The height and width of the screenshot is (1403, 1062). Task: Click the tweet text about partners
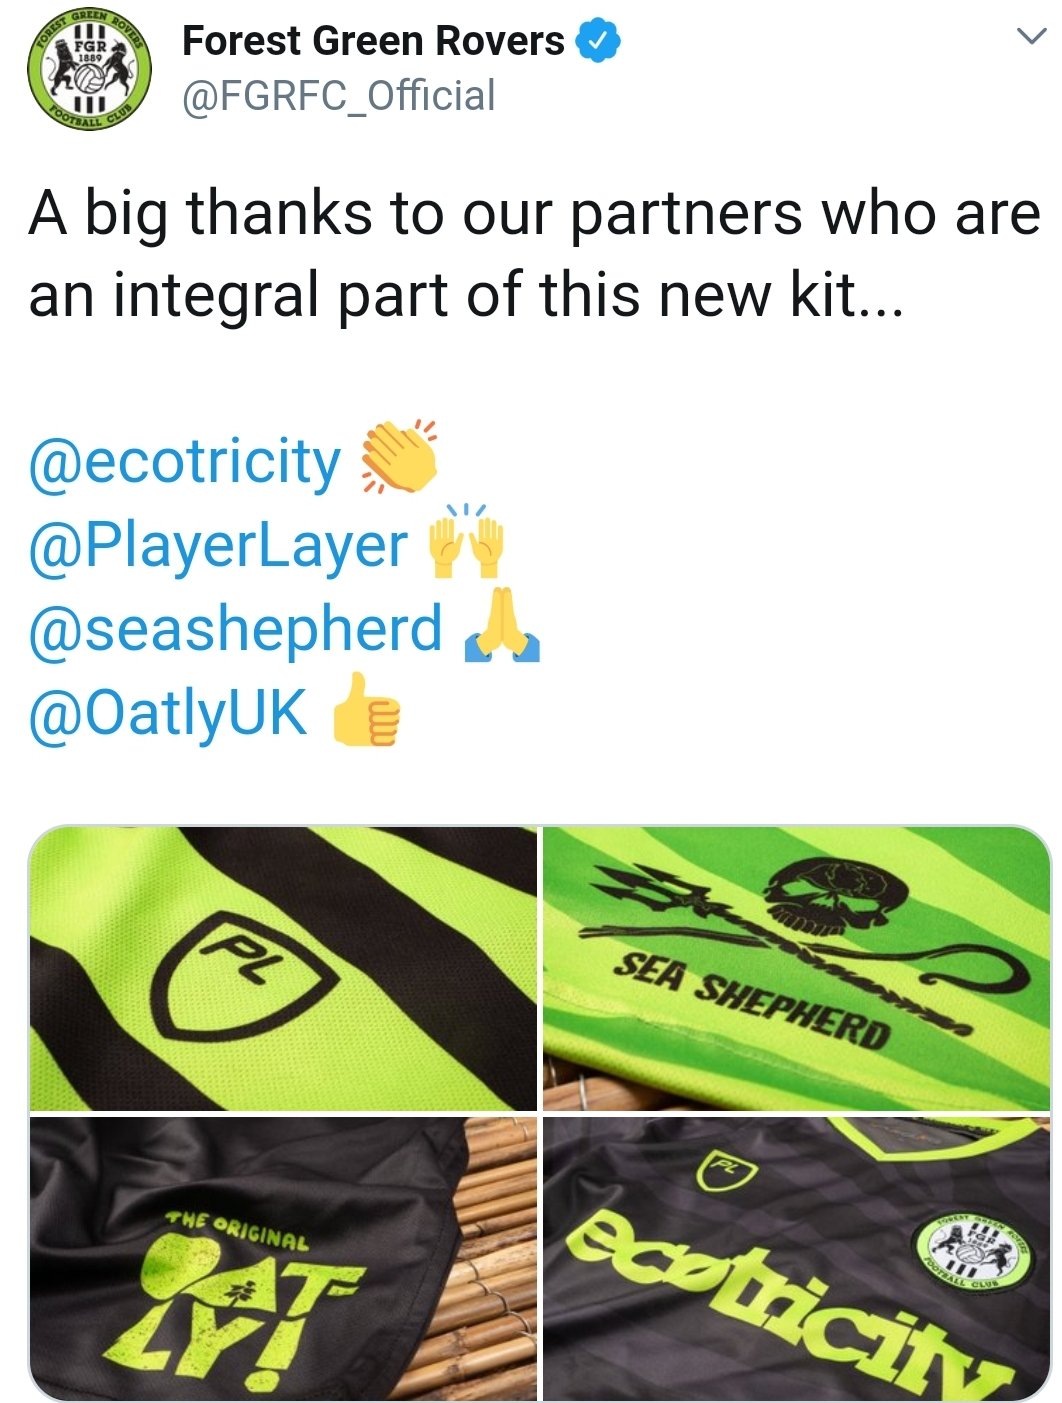pos(534,254)
